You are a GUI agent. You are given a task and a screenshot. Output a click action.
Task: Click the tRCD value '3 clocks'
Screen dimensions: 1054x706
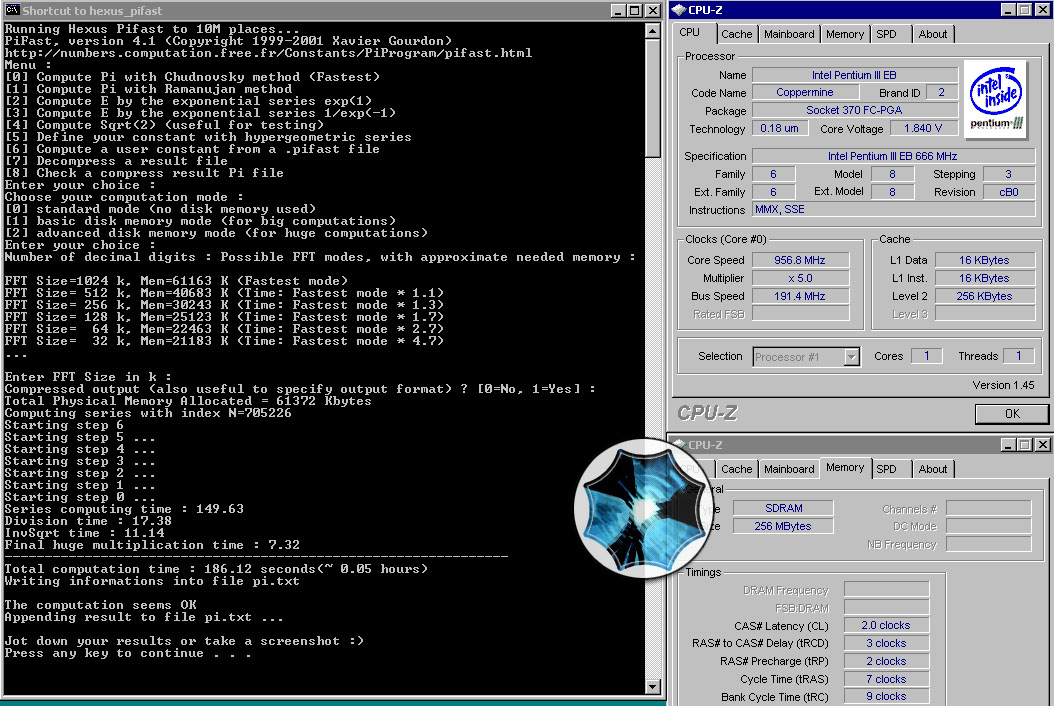click(887, 643)
